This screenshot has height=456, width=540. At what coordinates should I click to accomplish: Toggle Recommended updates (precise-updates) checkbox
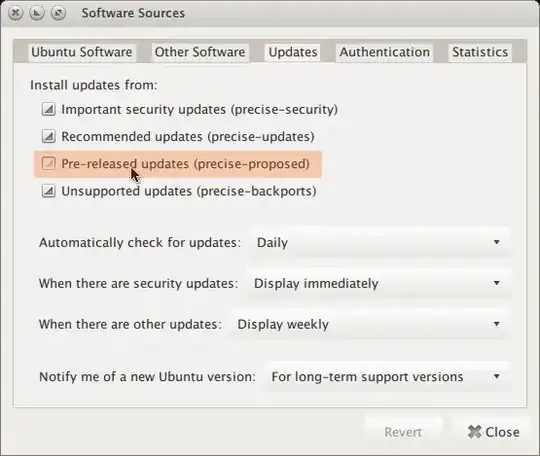48,136
